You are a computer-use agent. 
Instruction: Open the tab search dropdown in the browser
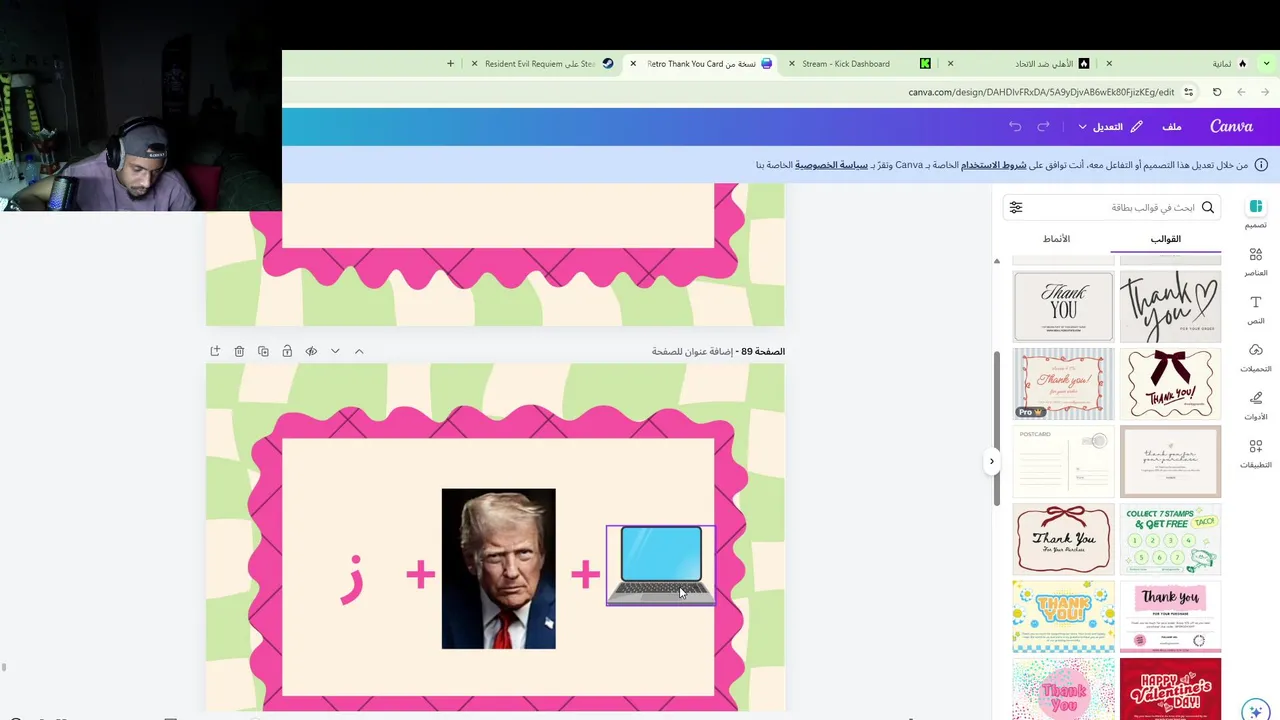[x=1267, y=63]
